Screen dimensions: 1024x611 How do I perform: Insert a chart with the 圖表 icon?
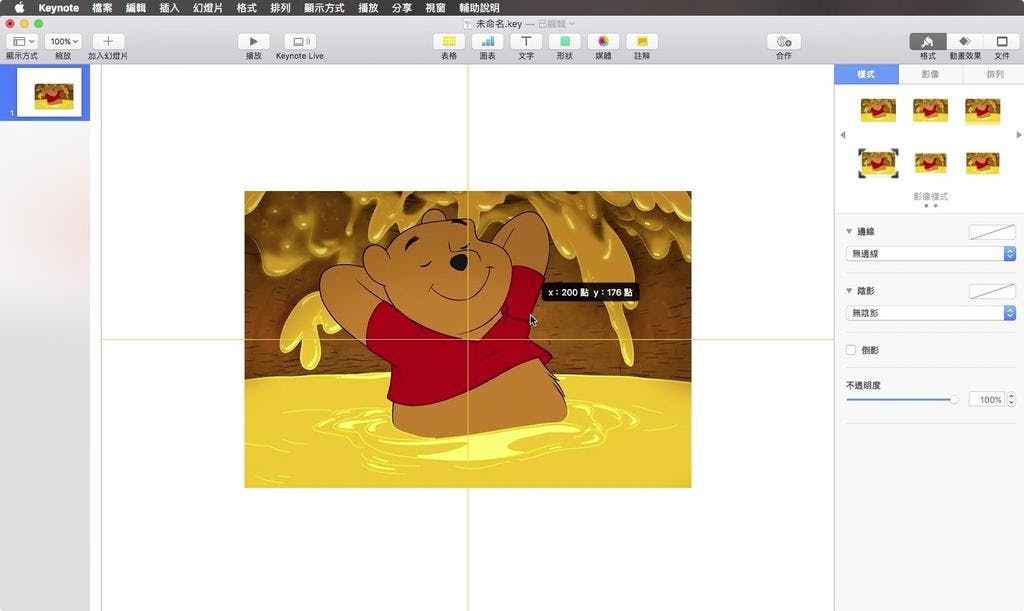pos(487,41)
